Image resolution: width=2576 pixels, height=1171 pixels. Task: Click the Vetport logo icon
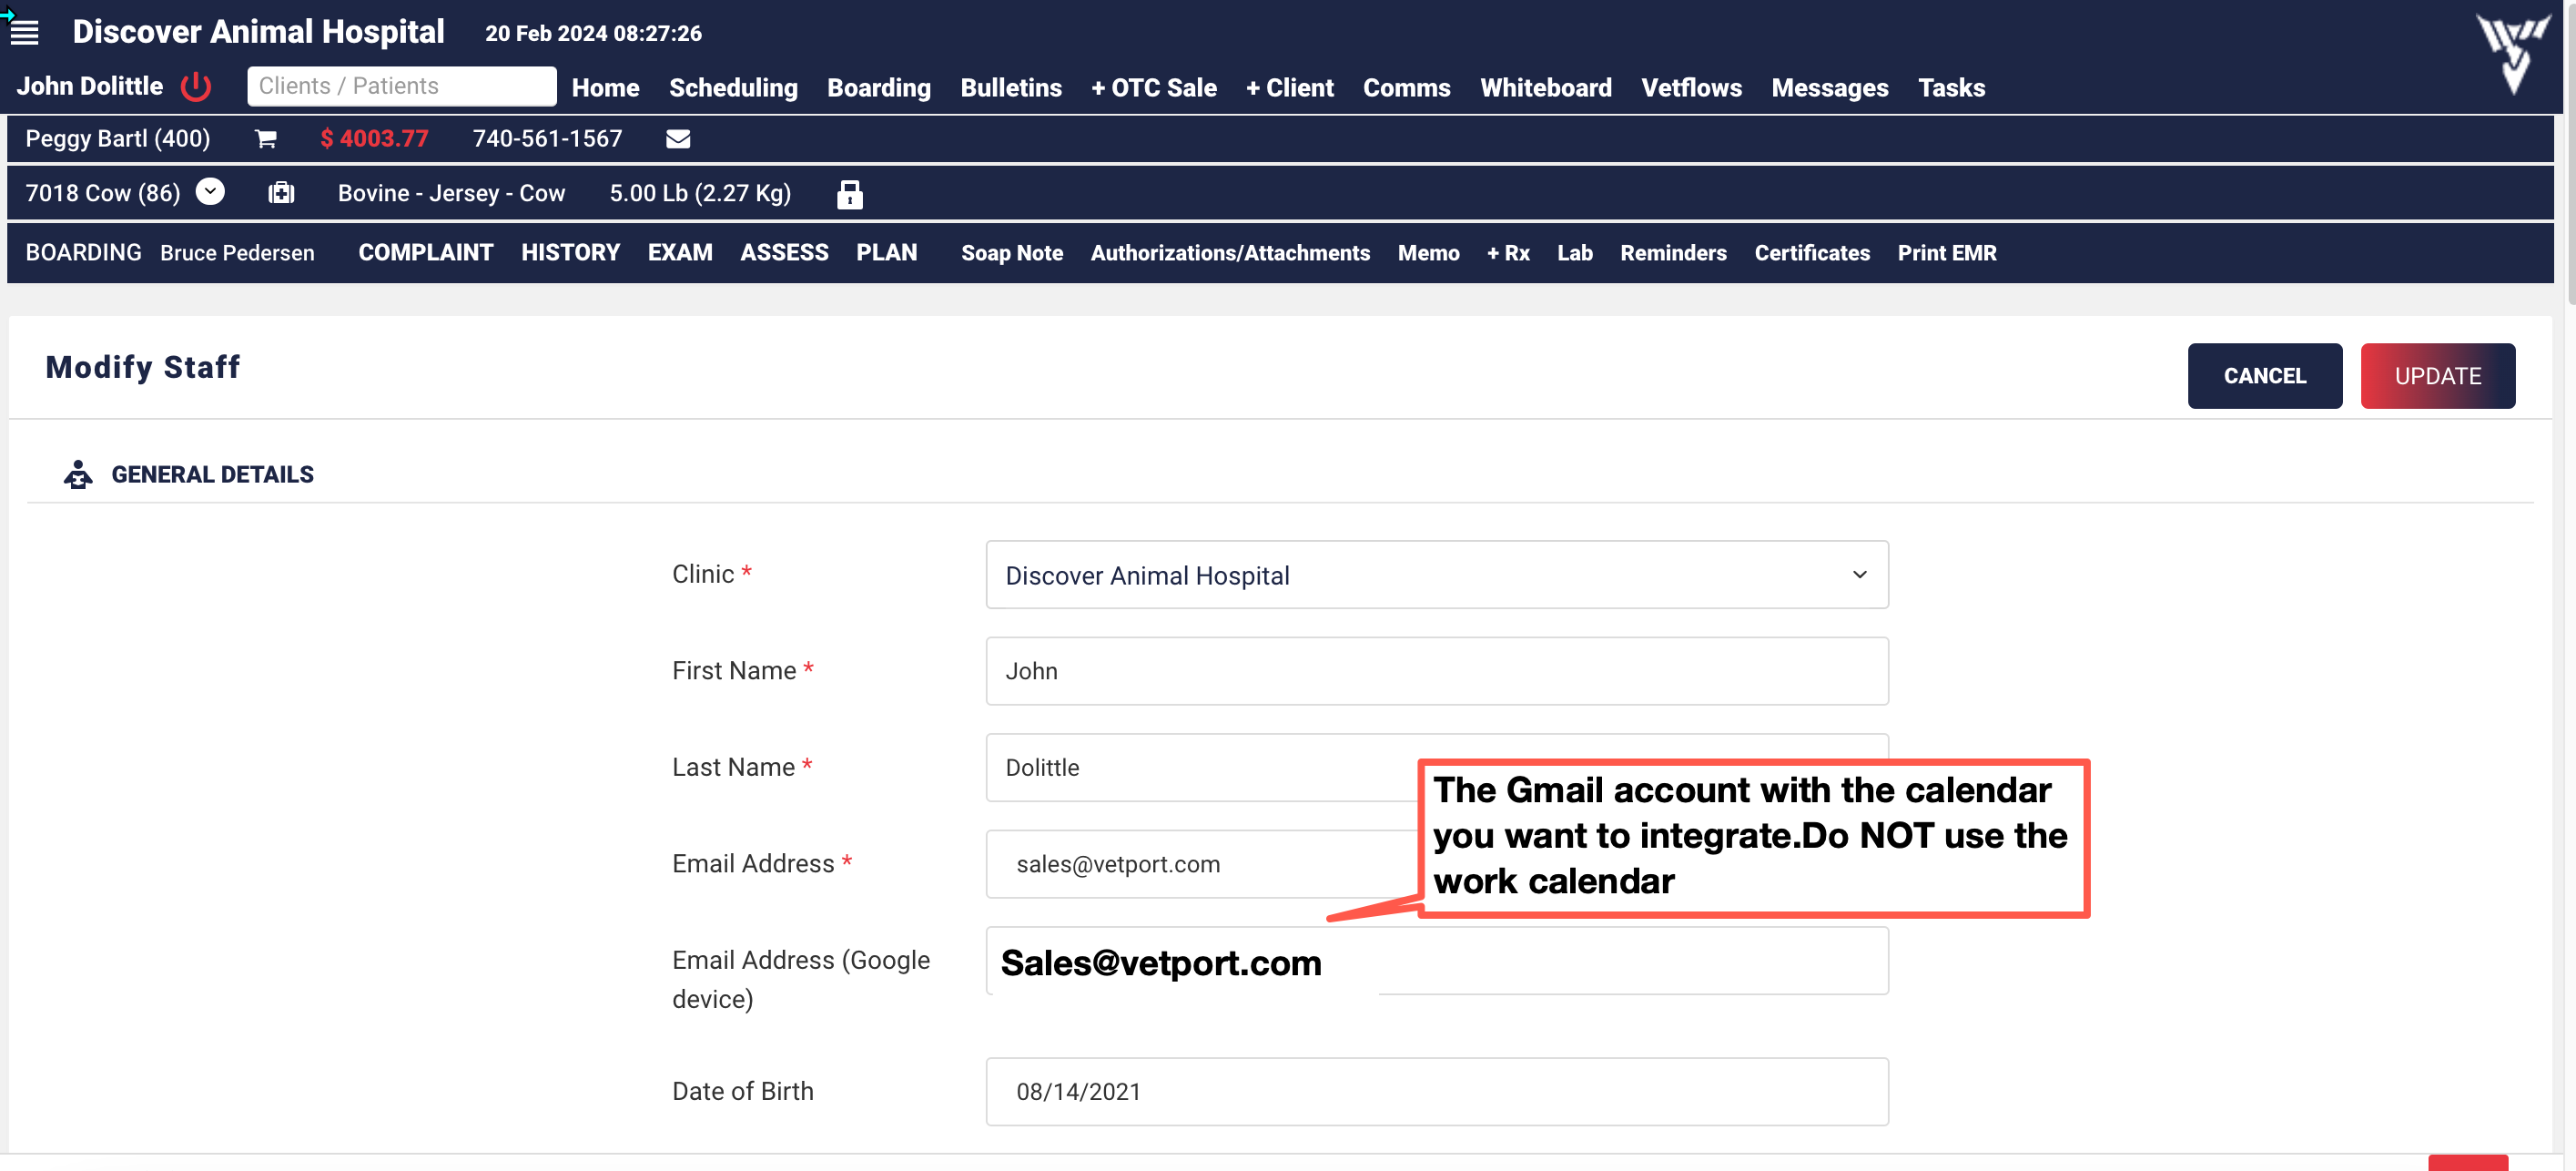click(x=2512, y=53)
